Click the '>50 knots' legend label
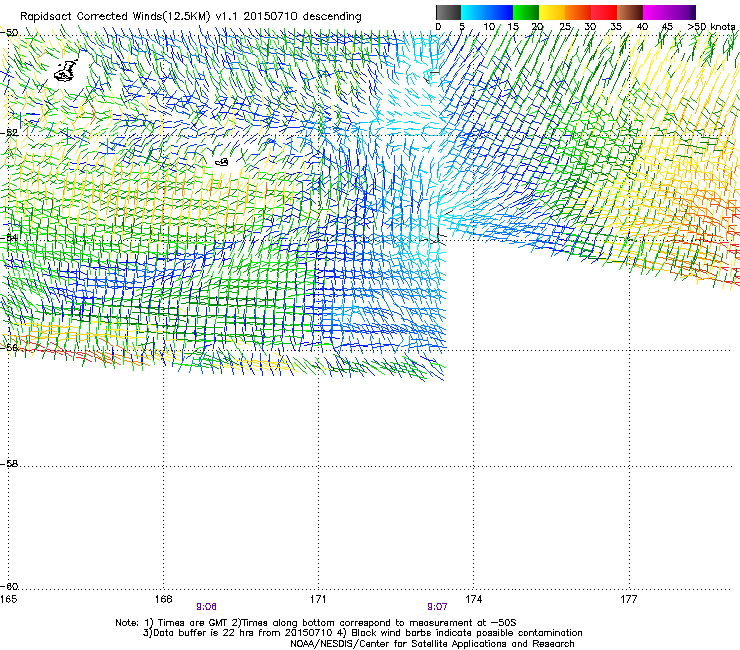Image resolution: width=740 pixels, height=650 pixels. 712,27
